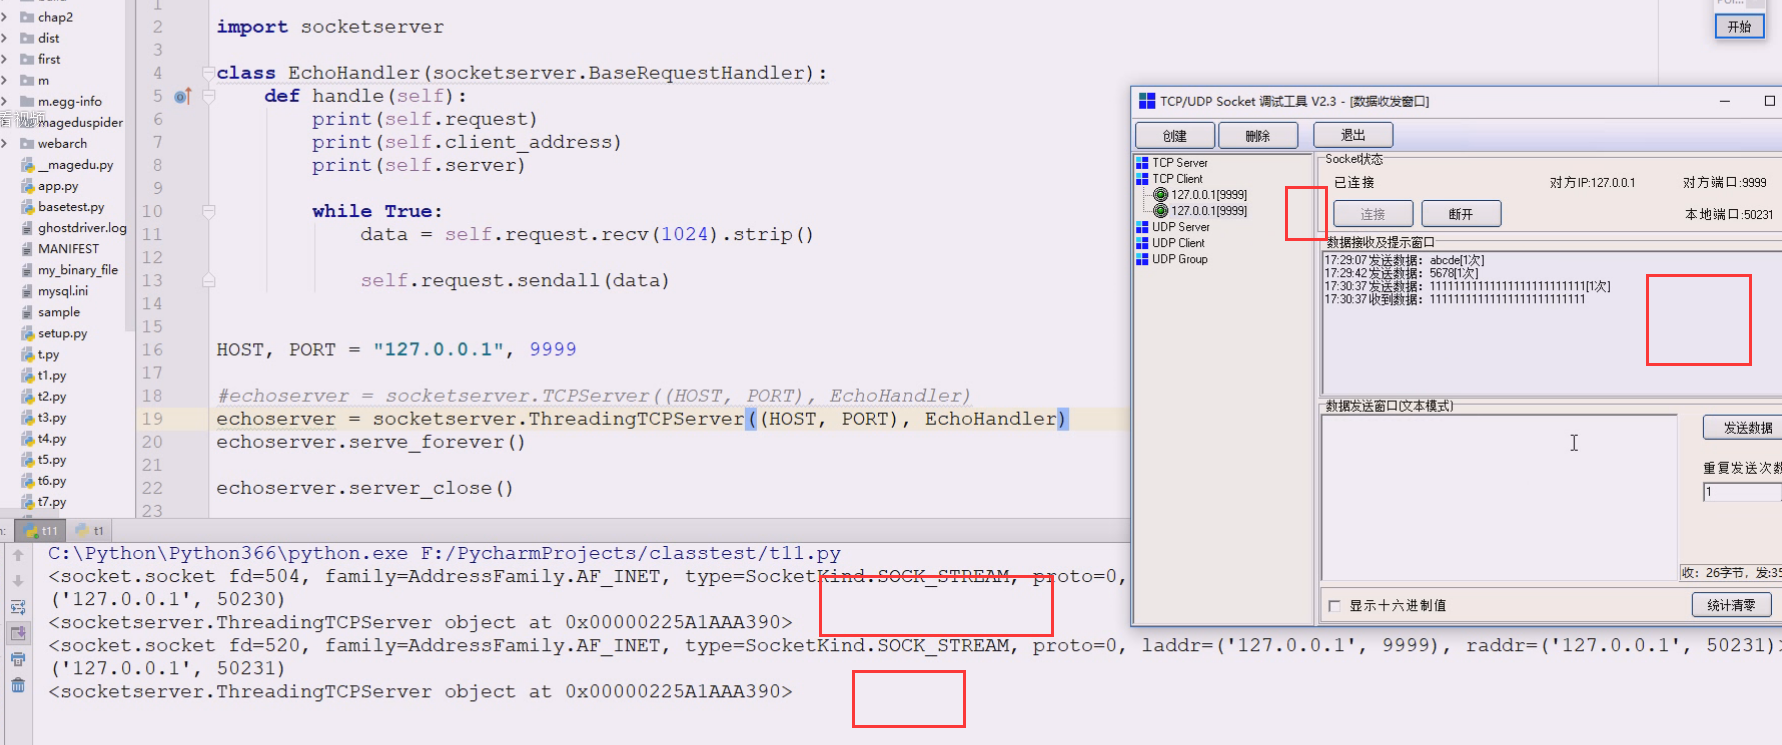
Task: Click the 开始 button at top right
Action: pyautogui.click(x=1740, y=27)
